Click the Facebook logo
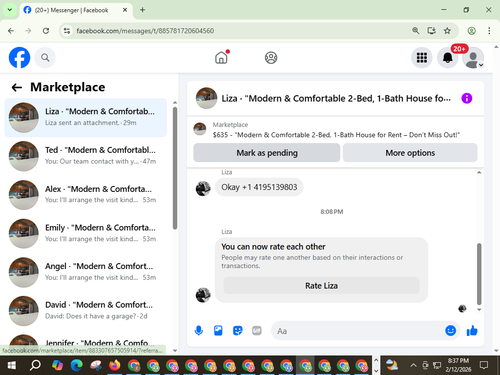Screen dimensions: 500x375 point(19,58)
